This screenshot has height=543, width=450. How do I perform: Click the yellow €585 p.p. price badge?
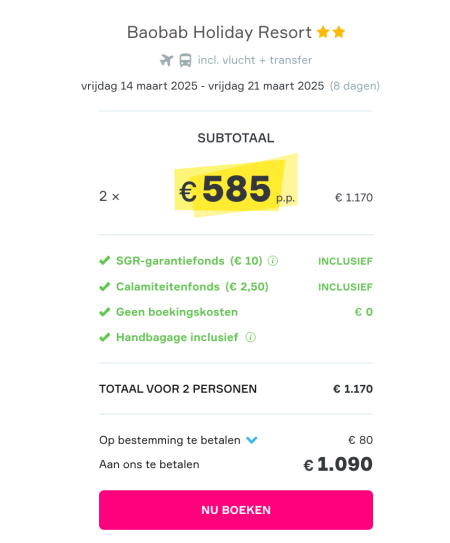point(236,186)
